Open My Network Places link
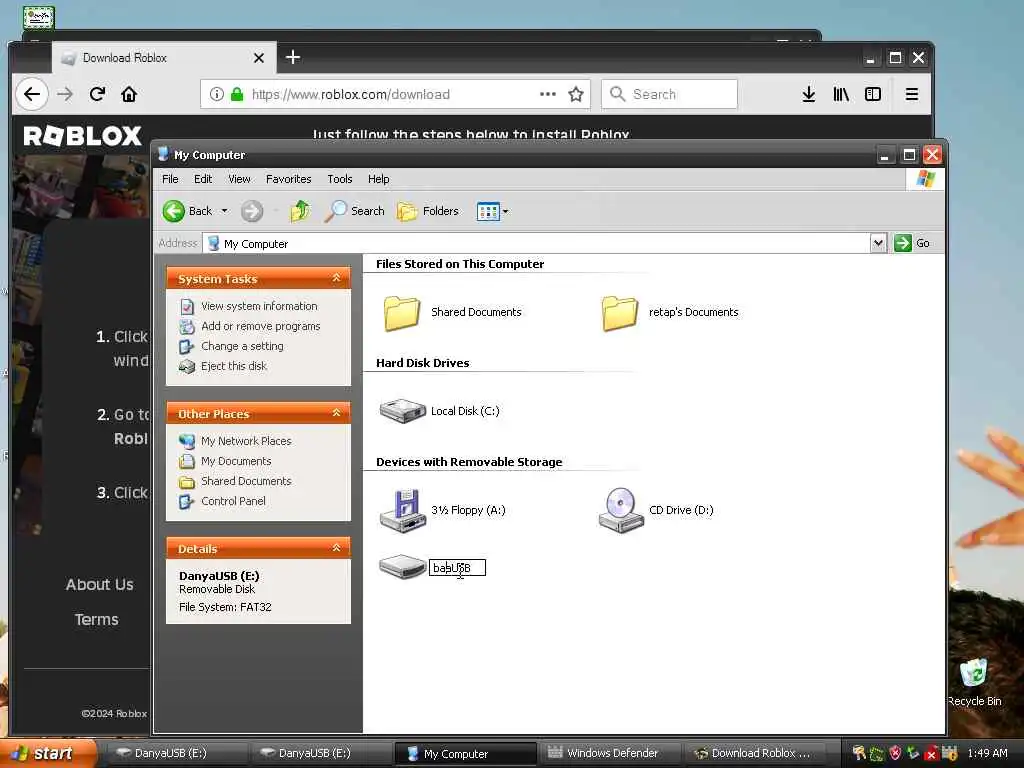Image resolution: width=1024 pixels, height=768 pixels. pyautogui.click(x=246, y=441)
